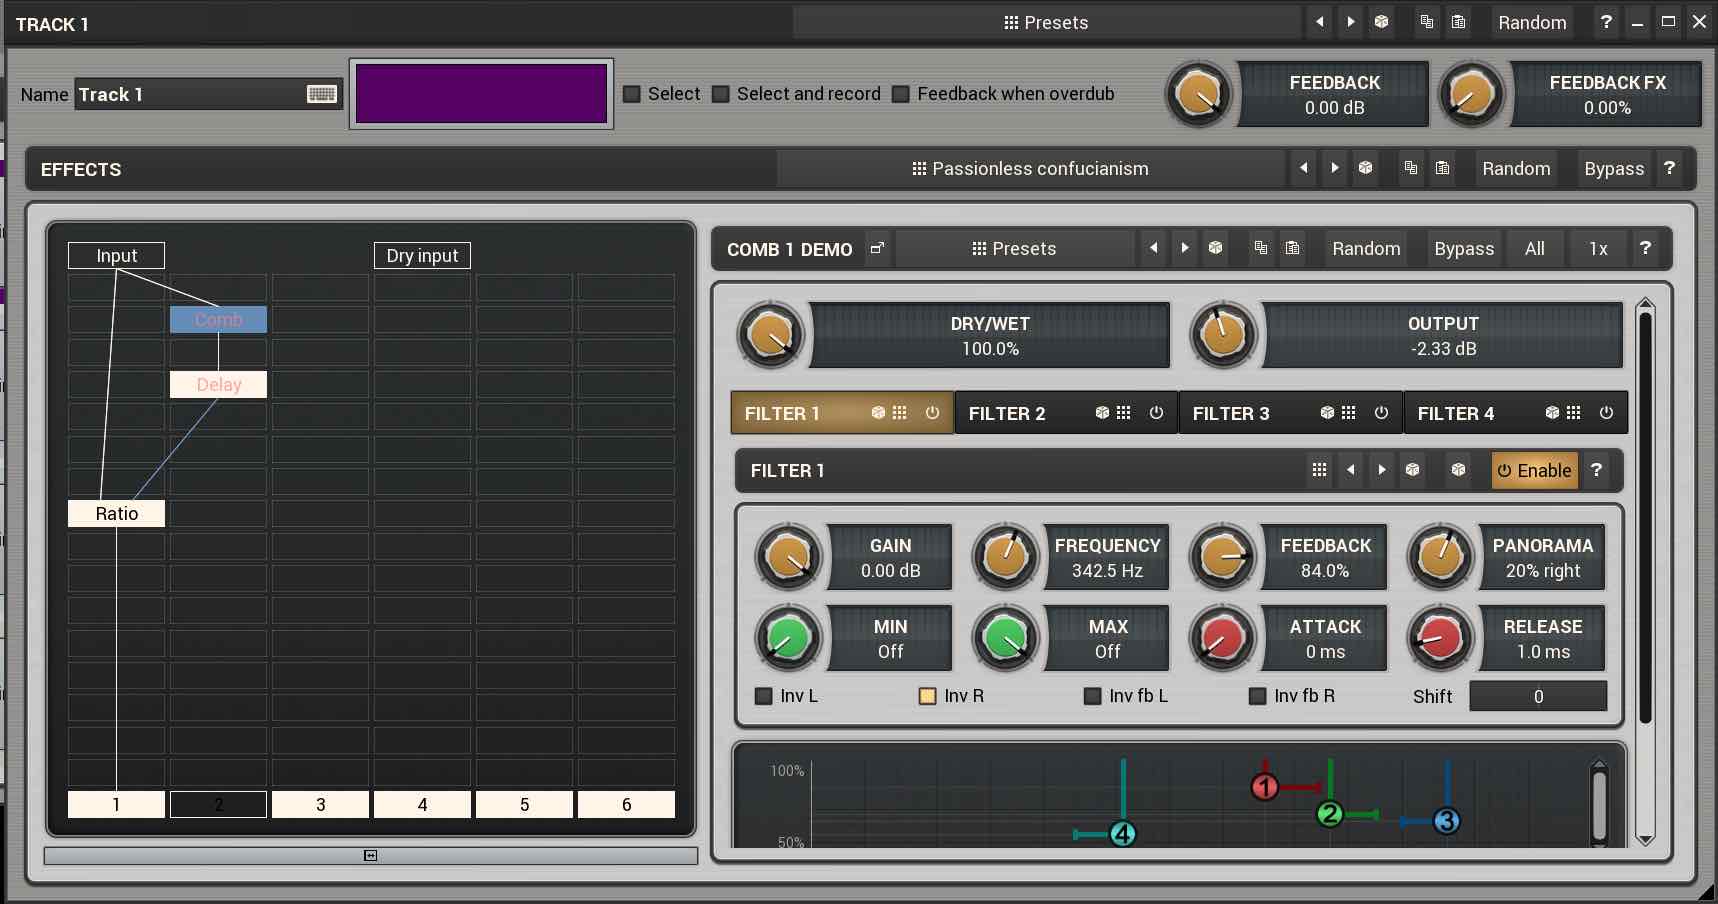This screenshot has width=1718, height=904.
Task: Open the top Track 1 Presets list
Action: click(x=1046, y=23)
